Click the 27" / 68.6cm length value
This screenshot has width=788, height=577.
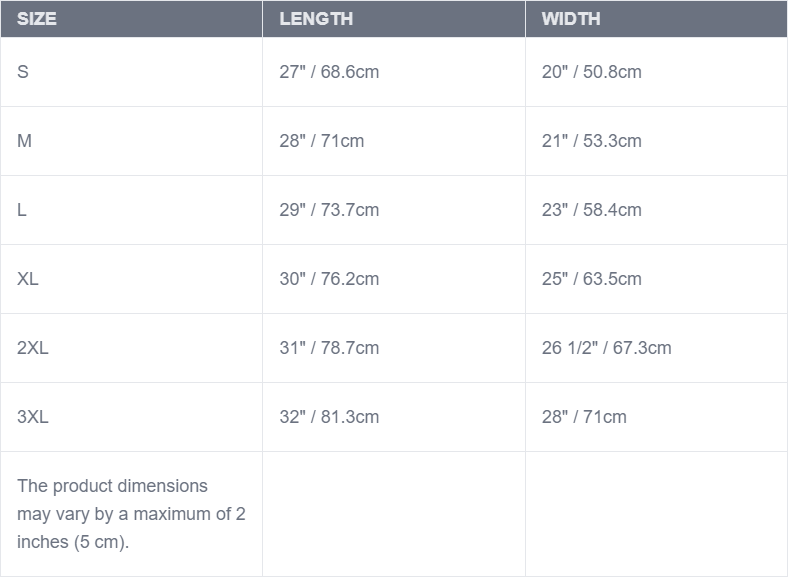[x=329, y=72]
